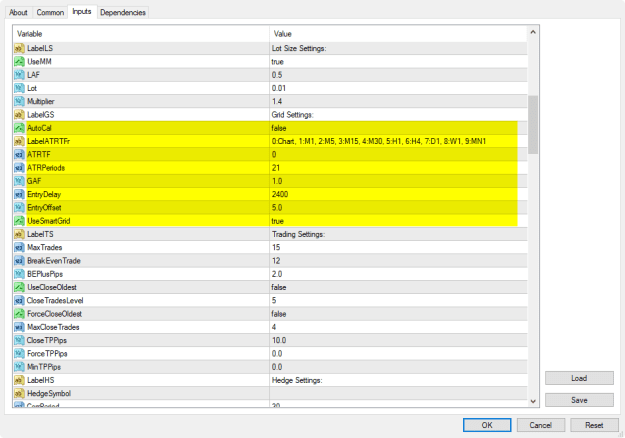The width and height of the screenshot is (625, 438).
Task: Click the Reset button
Action: (x=594, y=425)
